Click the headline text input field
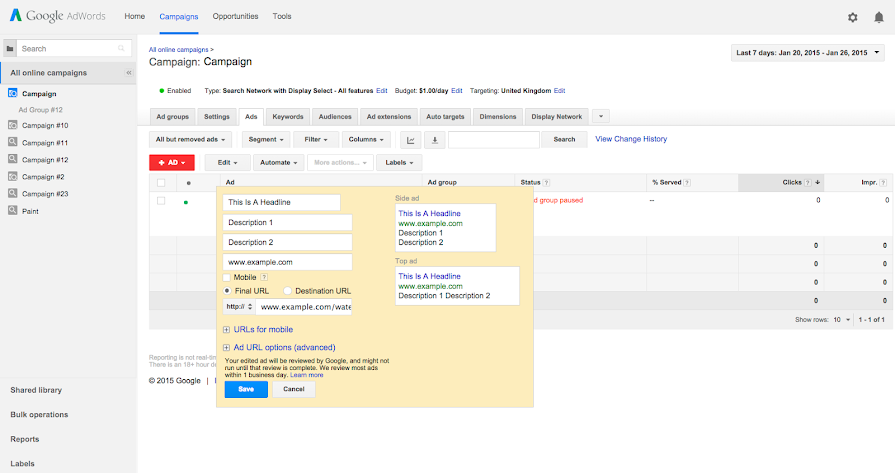The image size is (895, 473). [281, 202]
